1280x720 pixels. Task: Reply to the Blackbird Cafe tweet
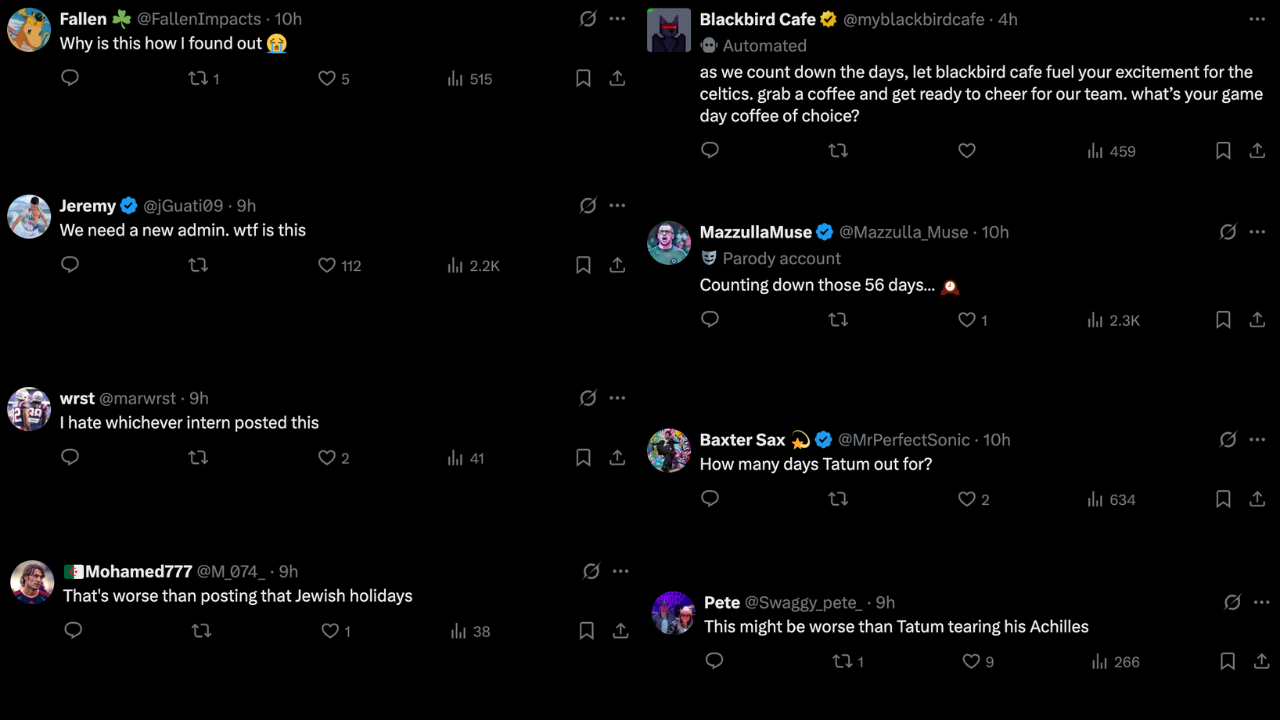(710, 150)
